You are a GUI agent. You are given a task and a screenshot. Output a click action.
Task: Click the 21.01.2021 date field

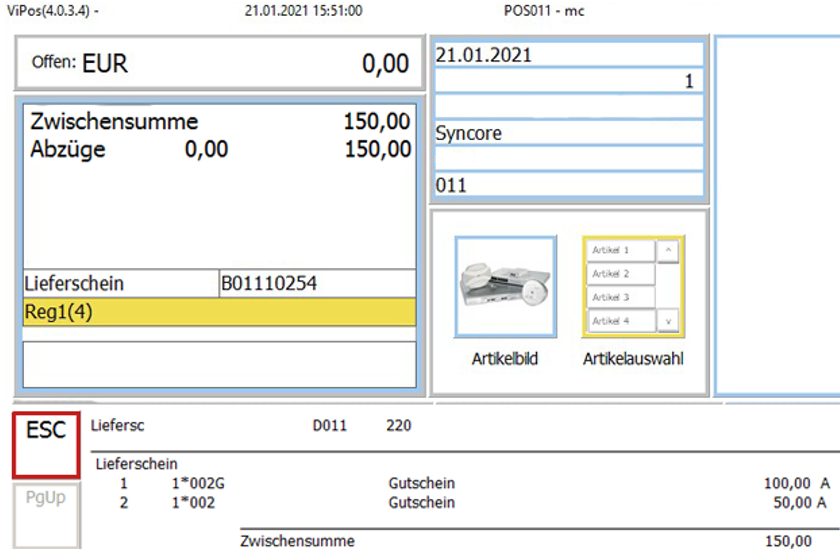pyautogui.click(x=568, y=55)
